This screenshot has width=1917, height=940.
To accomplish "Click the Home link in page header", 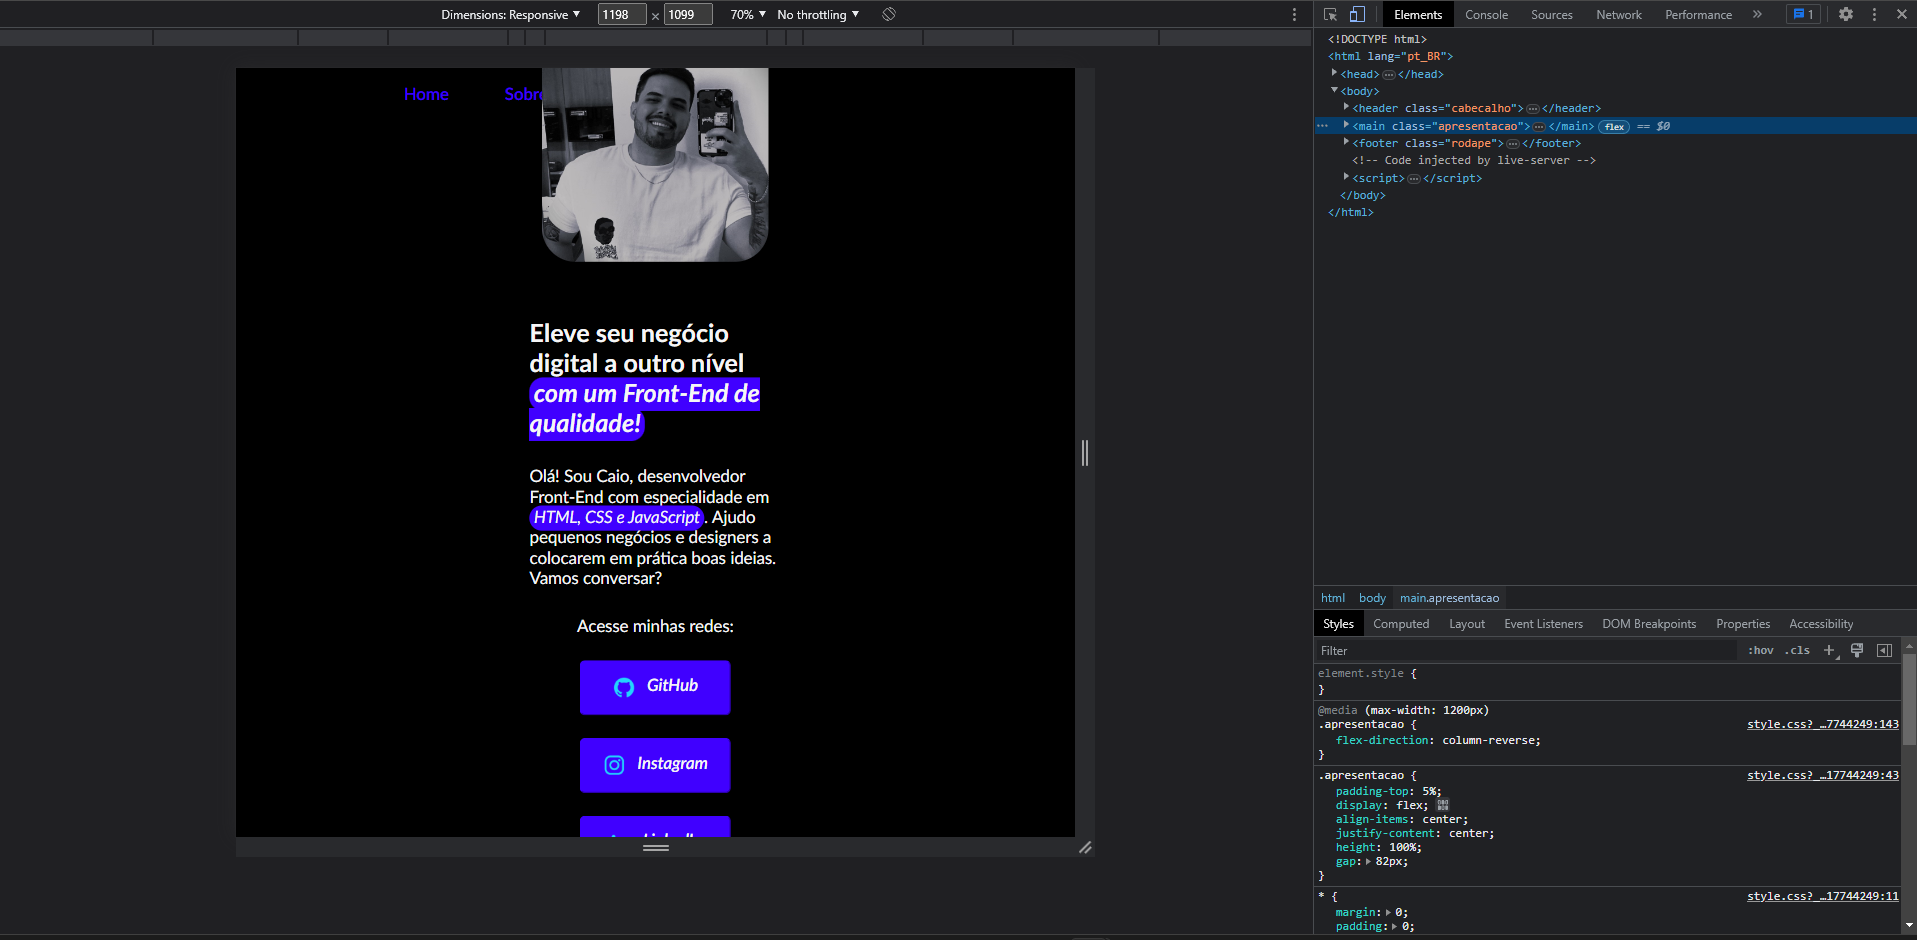I will tap(426, 94).
